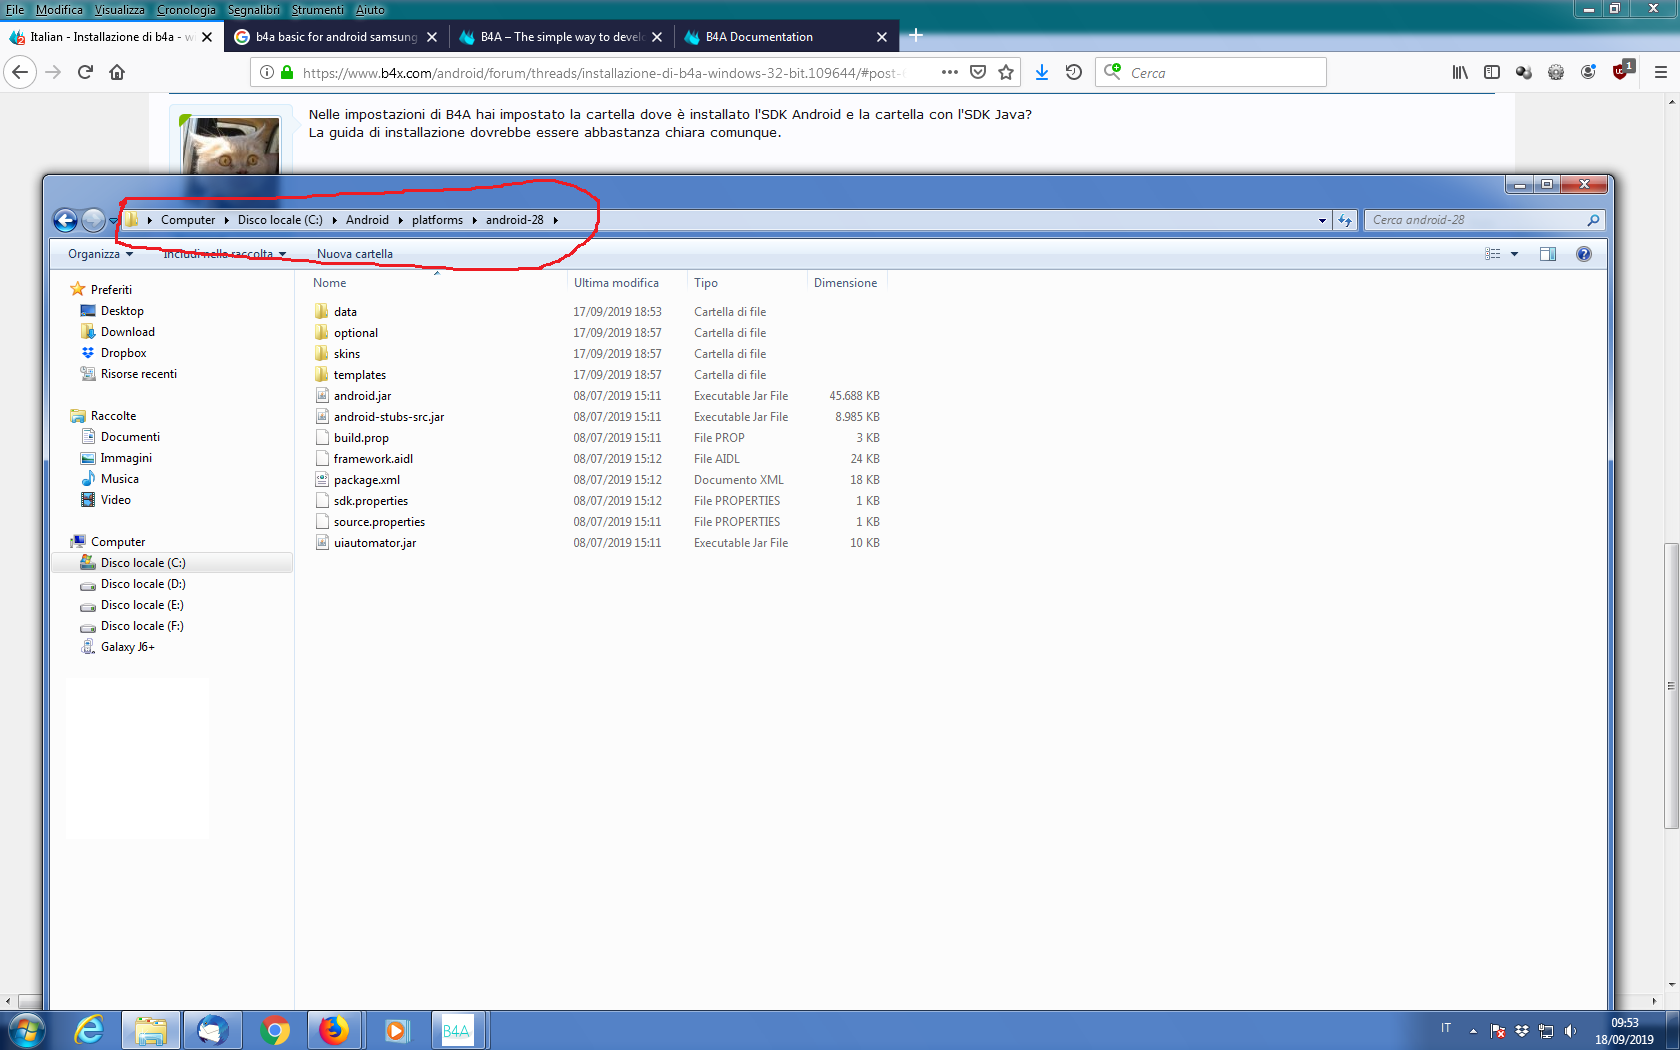Switch to b4a basic for android samsung tab
The image size is (1680, 1050).
coord(335,37)
